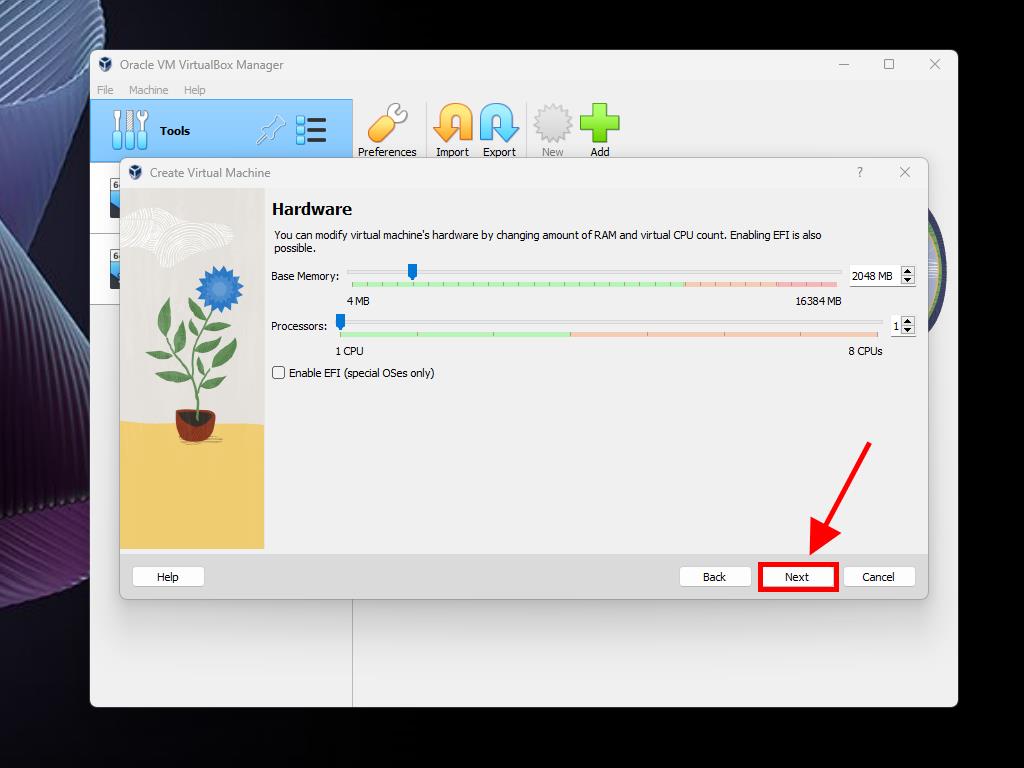Cancel the Create Virtual Machine wizard
The height and width of the screenshot is (768, 1024).
click(x=878, y=577)
